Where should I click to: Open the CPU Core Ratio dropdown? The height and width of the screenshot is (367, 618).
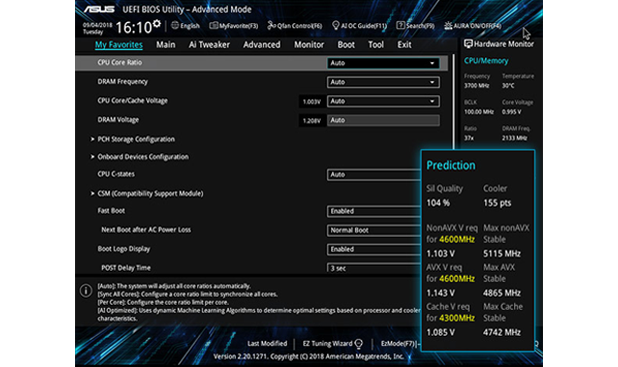tap(383, 63)
